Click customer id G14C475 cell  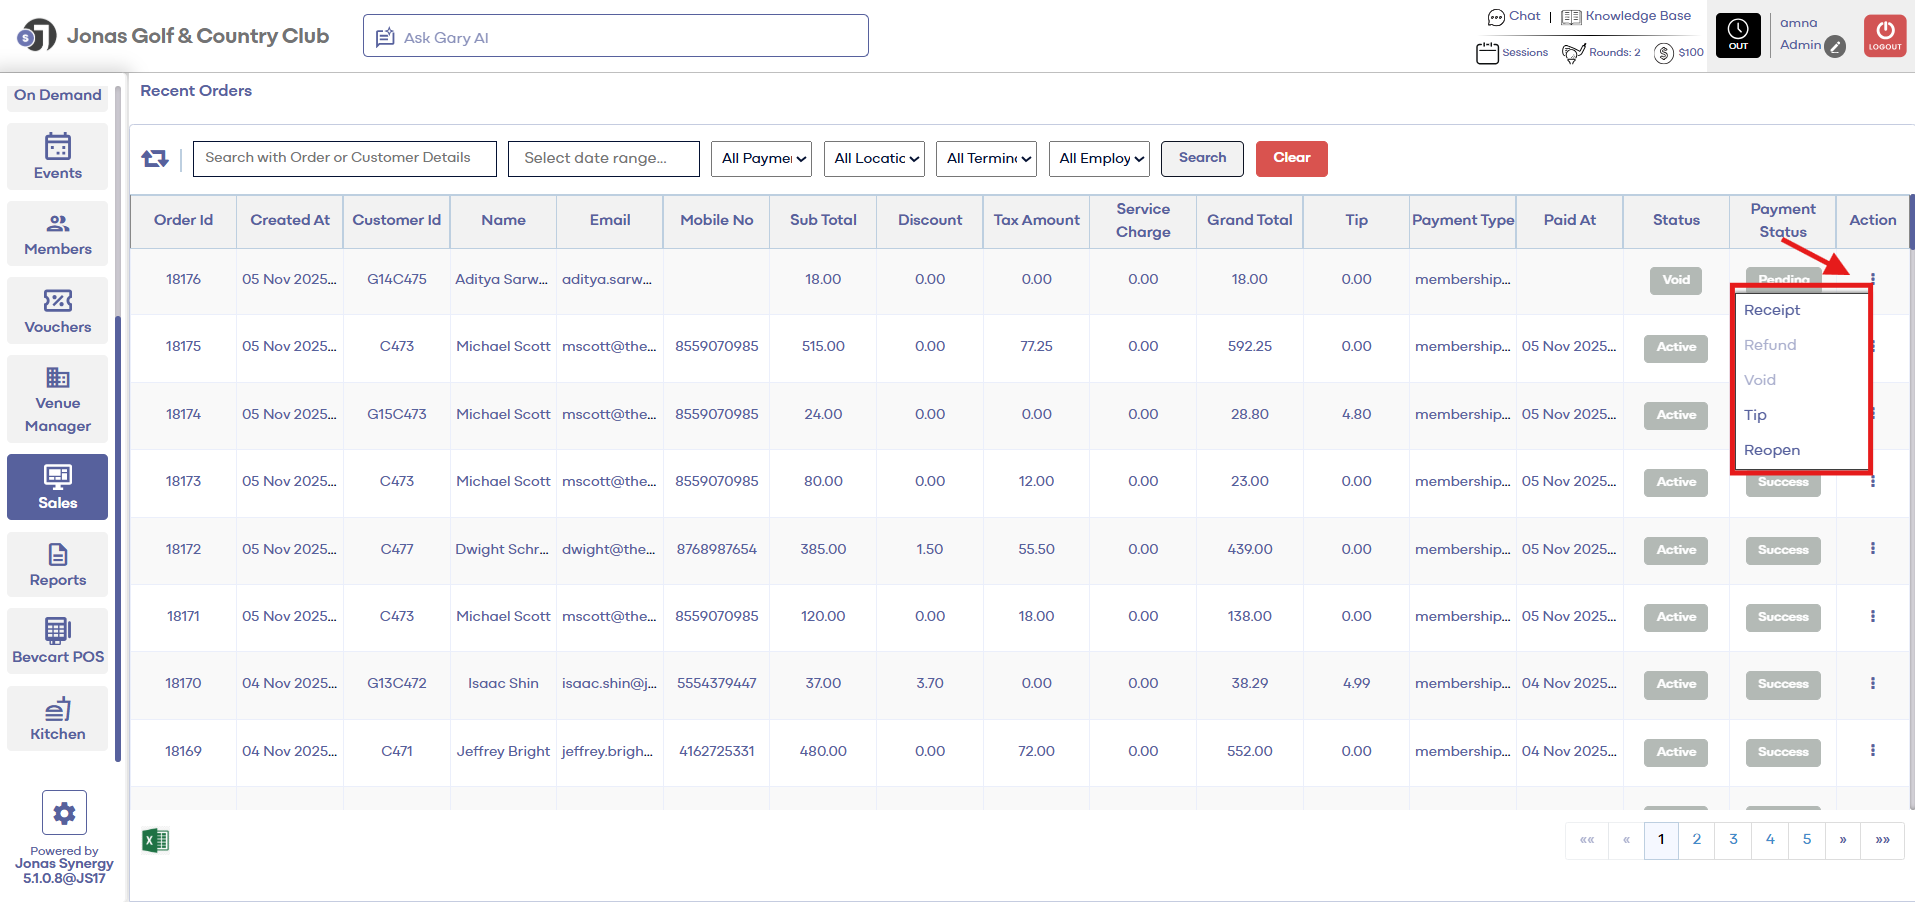[397, 279]
